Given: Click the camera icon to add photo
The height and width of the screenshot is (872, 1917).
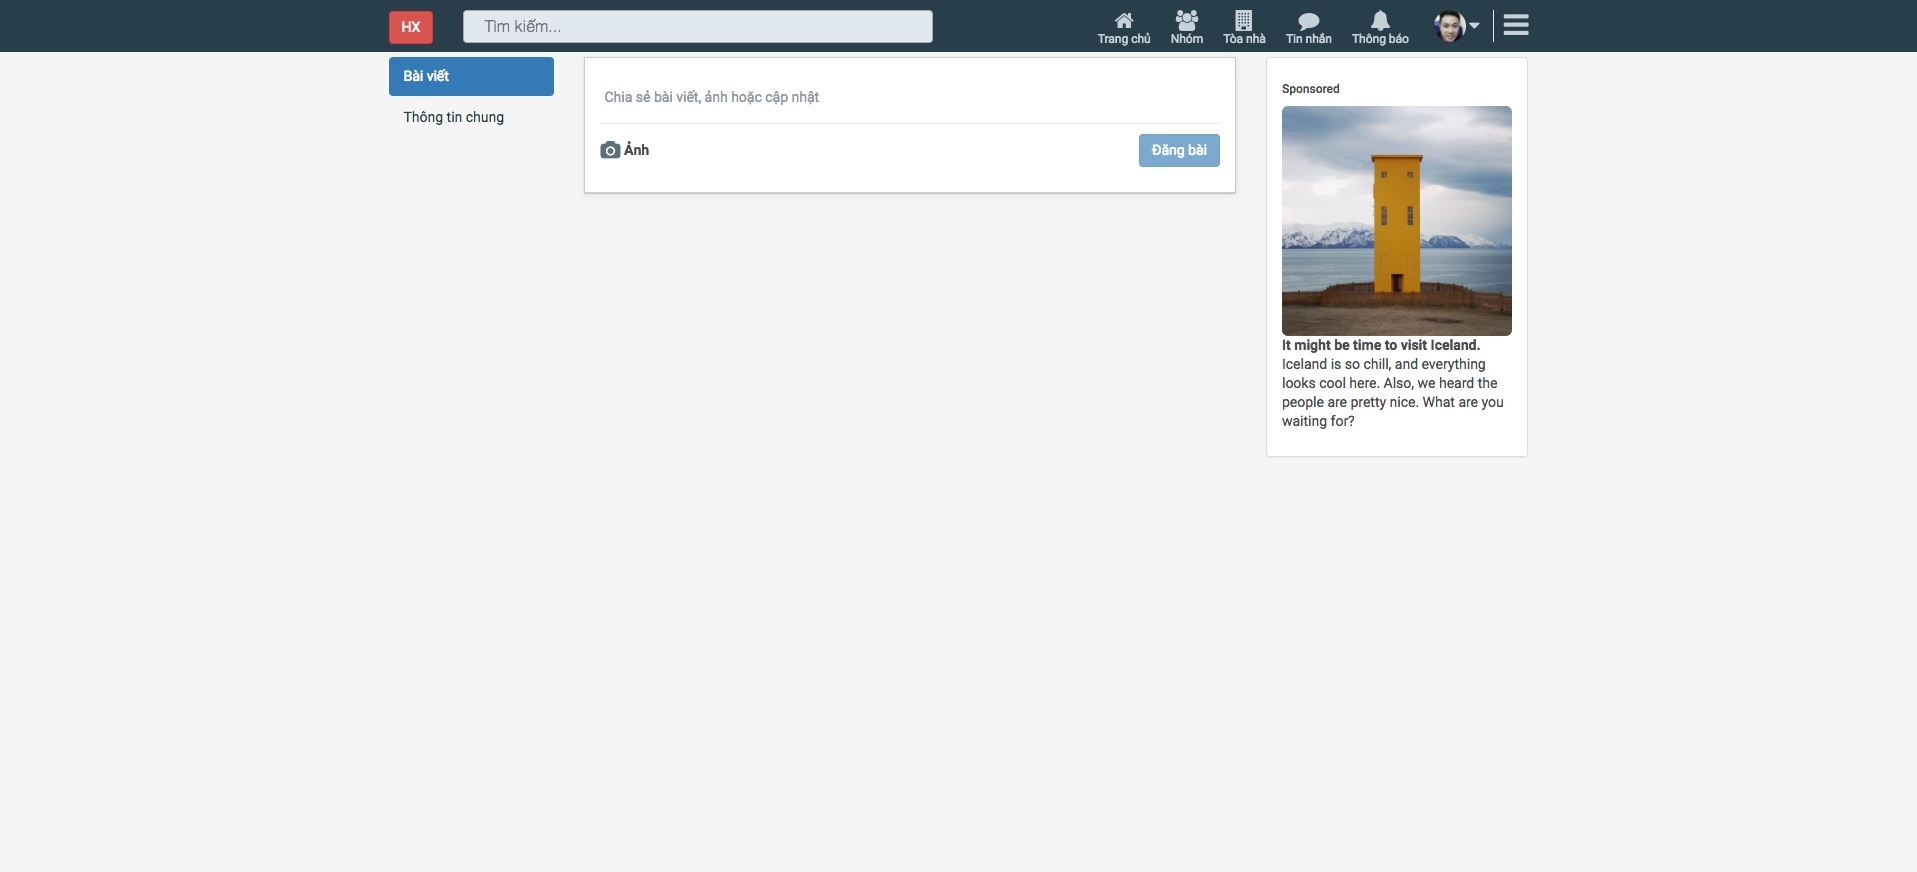Looking at the screenshot, I should tap(610, 150).
